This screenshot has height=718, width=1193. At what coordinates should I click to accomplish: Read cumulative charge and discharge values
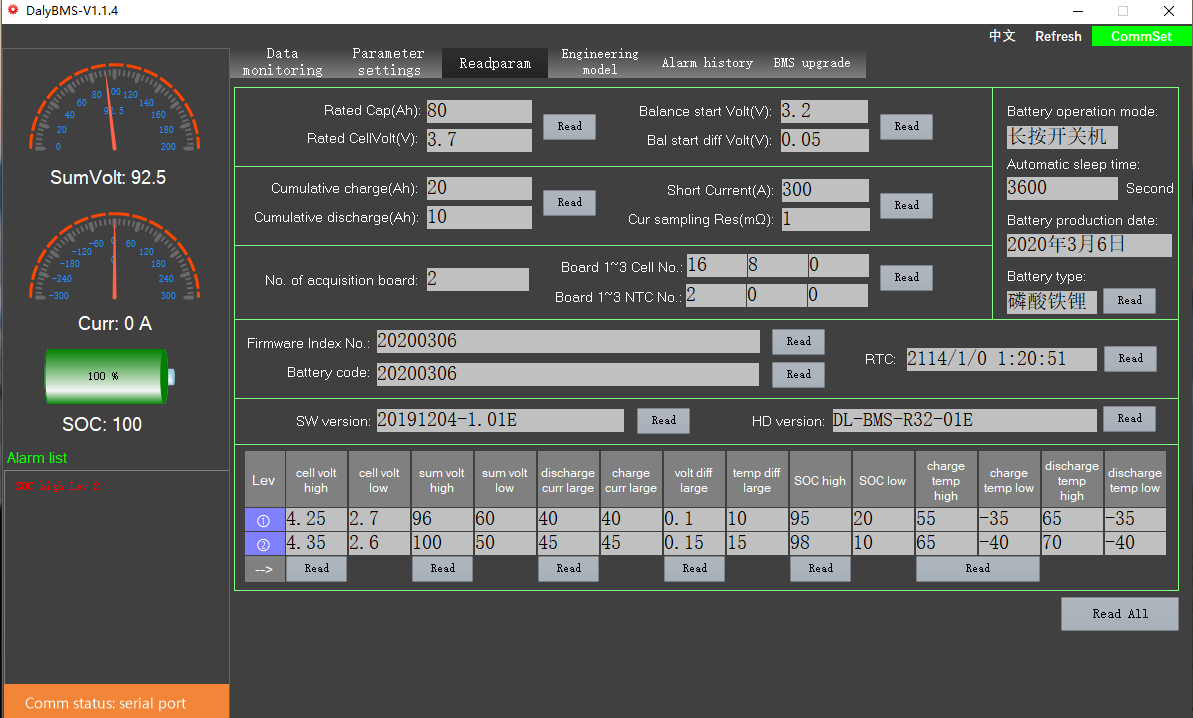(x=569, y=202)
